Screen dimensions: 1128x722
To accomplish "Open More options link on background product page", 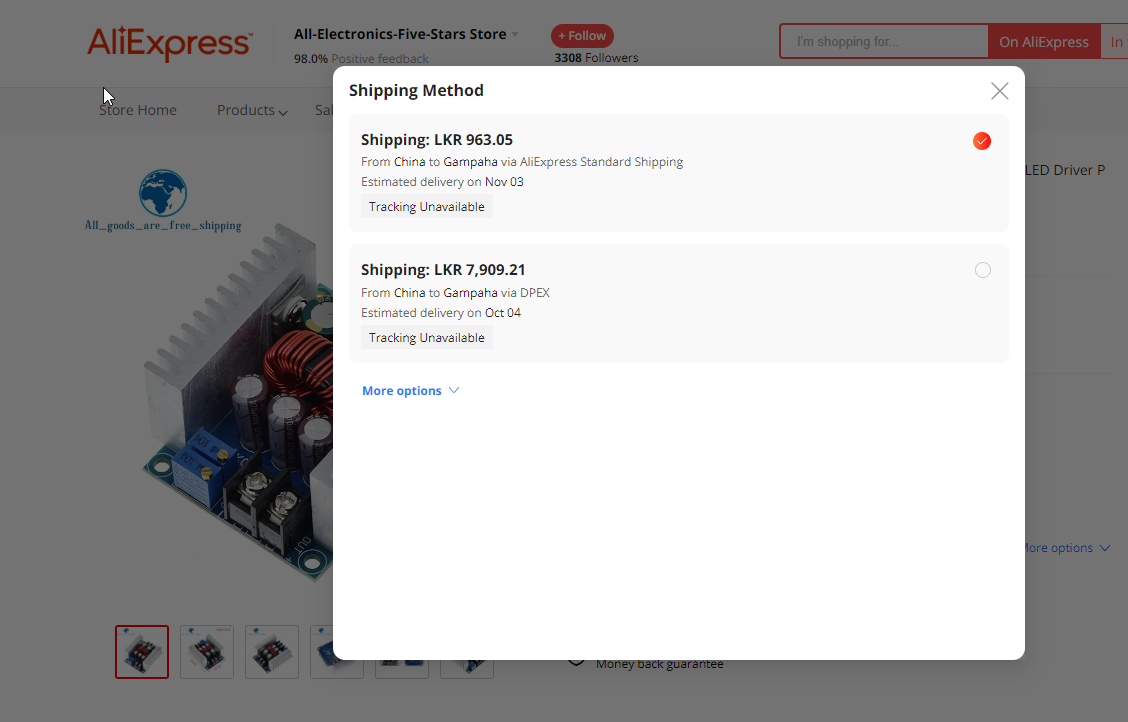I will pos(1068,548).
